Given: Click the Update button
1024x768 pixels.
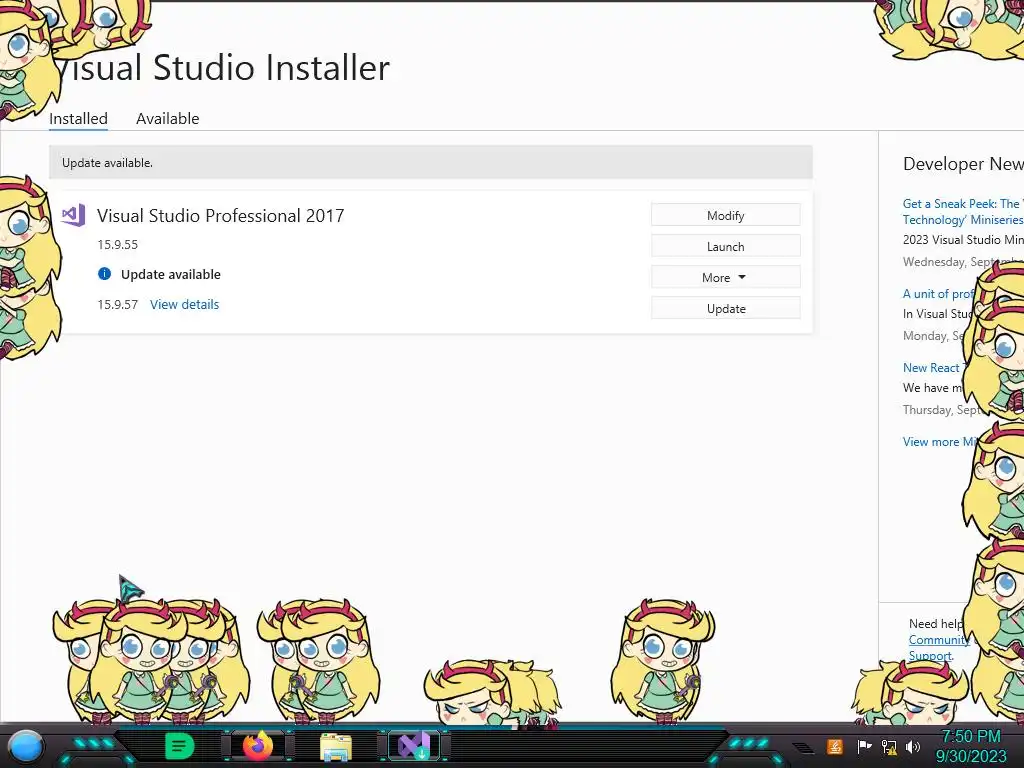Looking at the screenshot, I should (726, 308).
